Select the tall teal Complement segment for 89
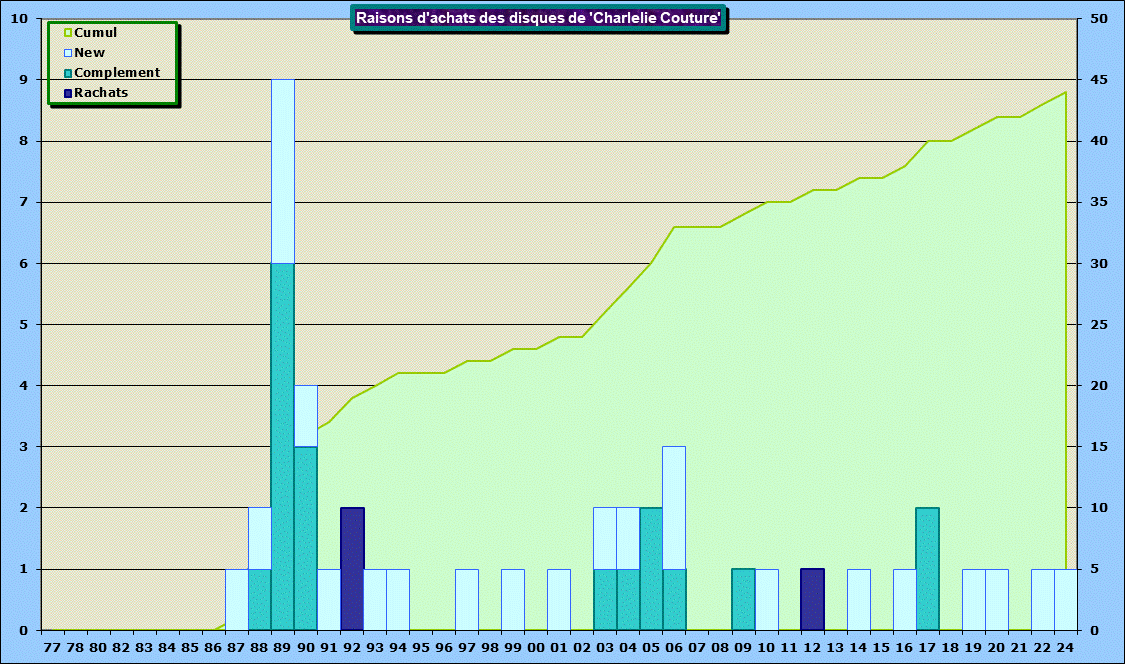1125x664 pixels. coord(283,446)
